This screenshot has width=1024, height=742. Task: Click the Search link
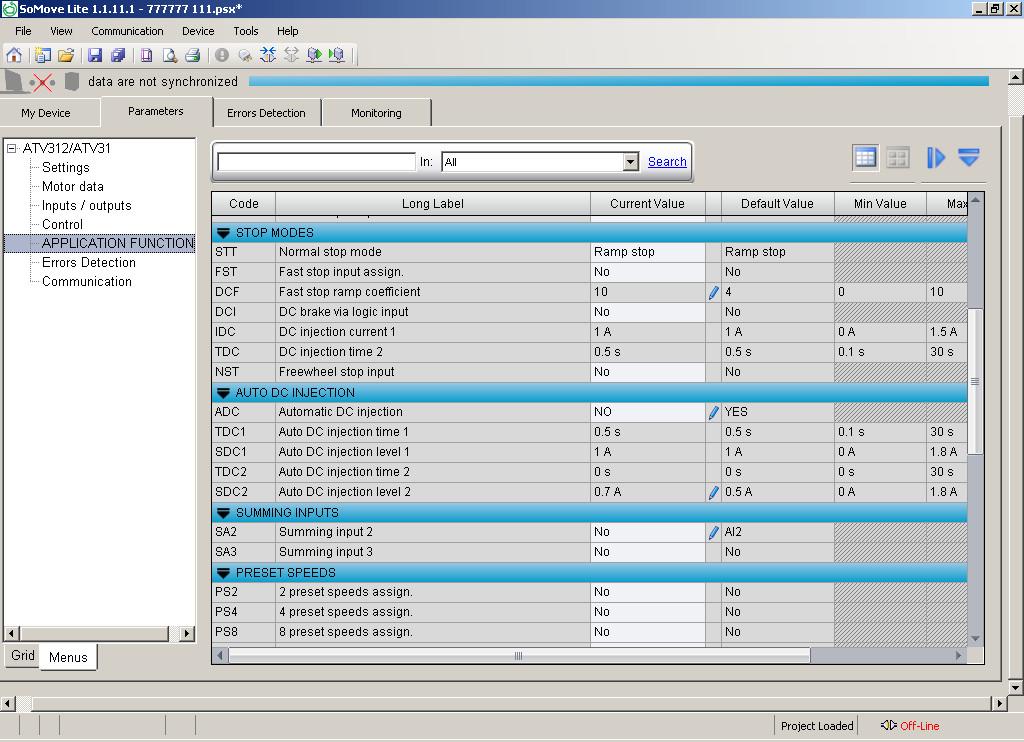pyautogui.click(x=667, y=161)
